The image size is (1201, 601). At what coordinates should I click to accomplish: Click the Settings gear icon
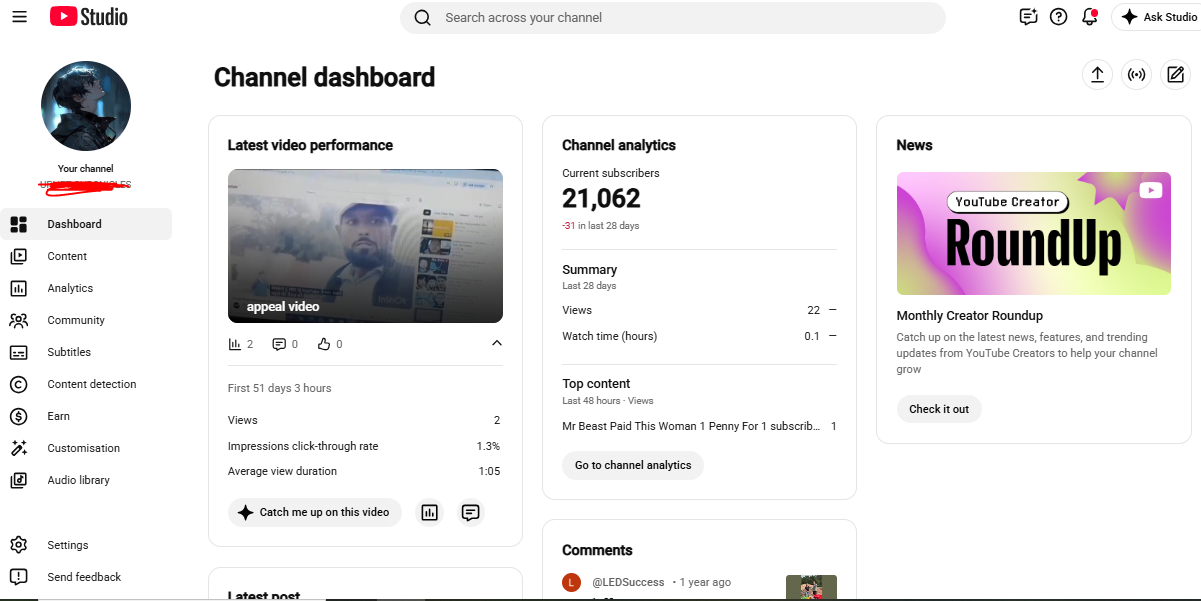coord(18,545)
